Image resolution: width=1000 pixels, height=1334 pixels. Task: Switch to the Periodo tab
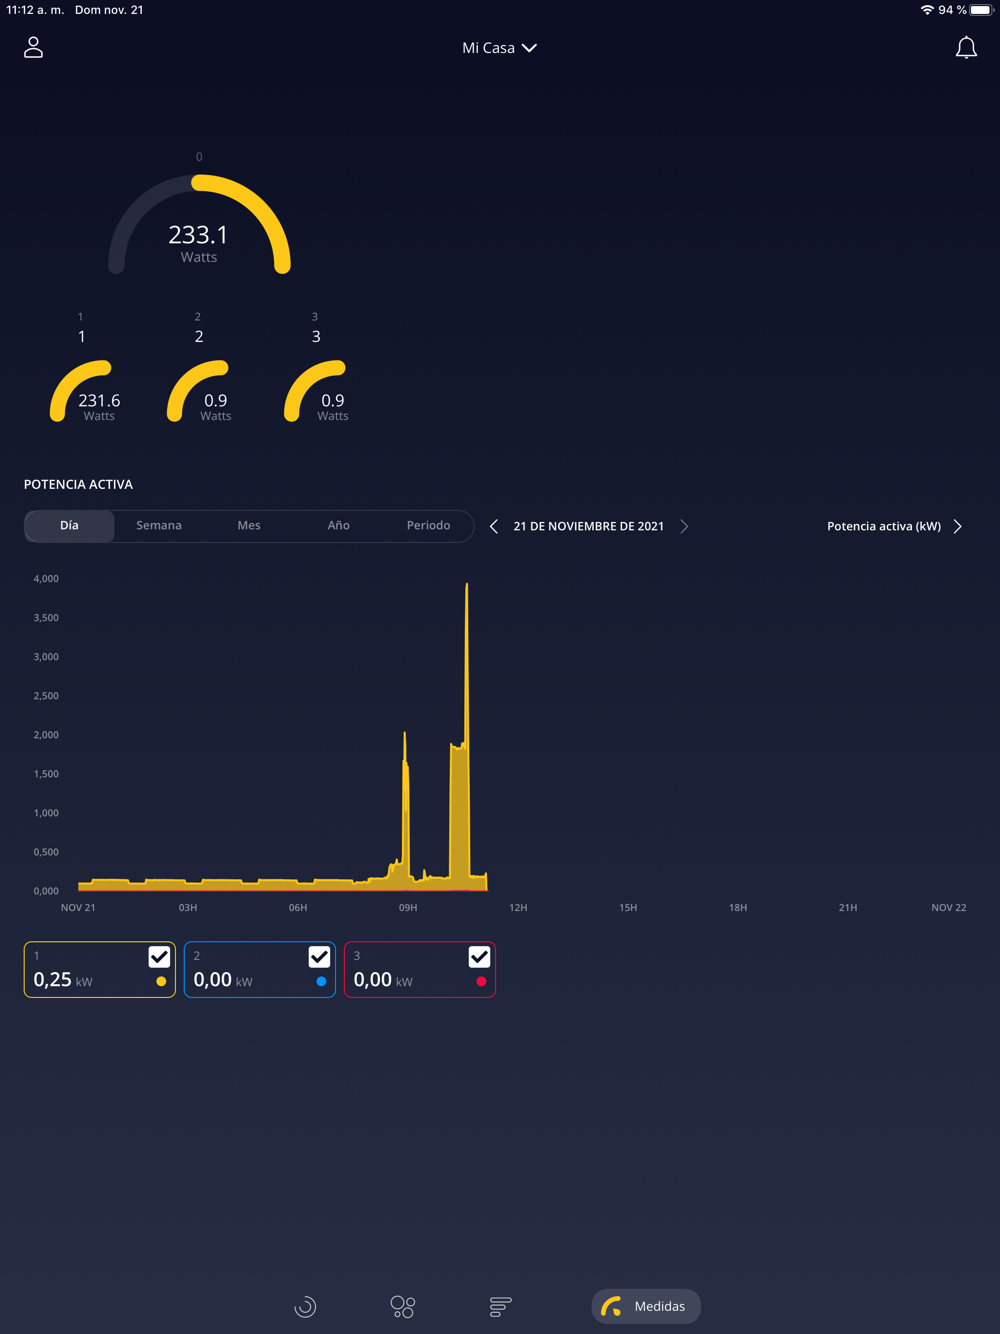[x=428, y=526]
